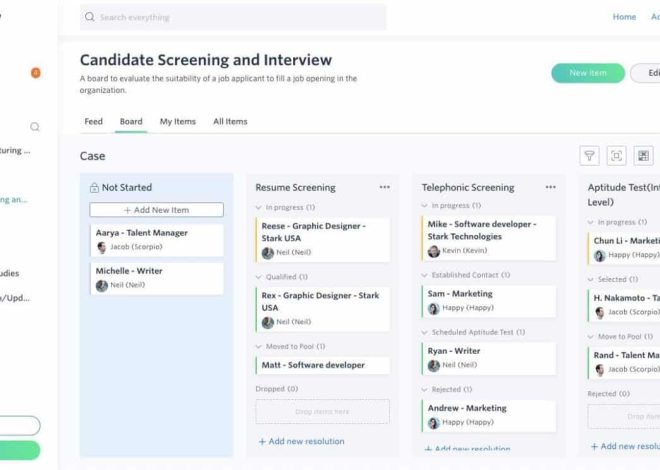Open Resume Screening column options menu
This screenshot has width=660, height=470.
385,187
